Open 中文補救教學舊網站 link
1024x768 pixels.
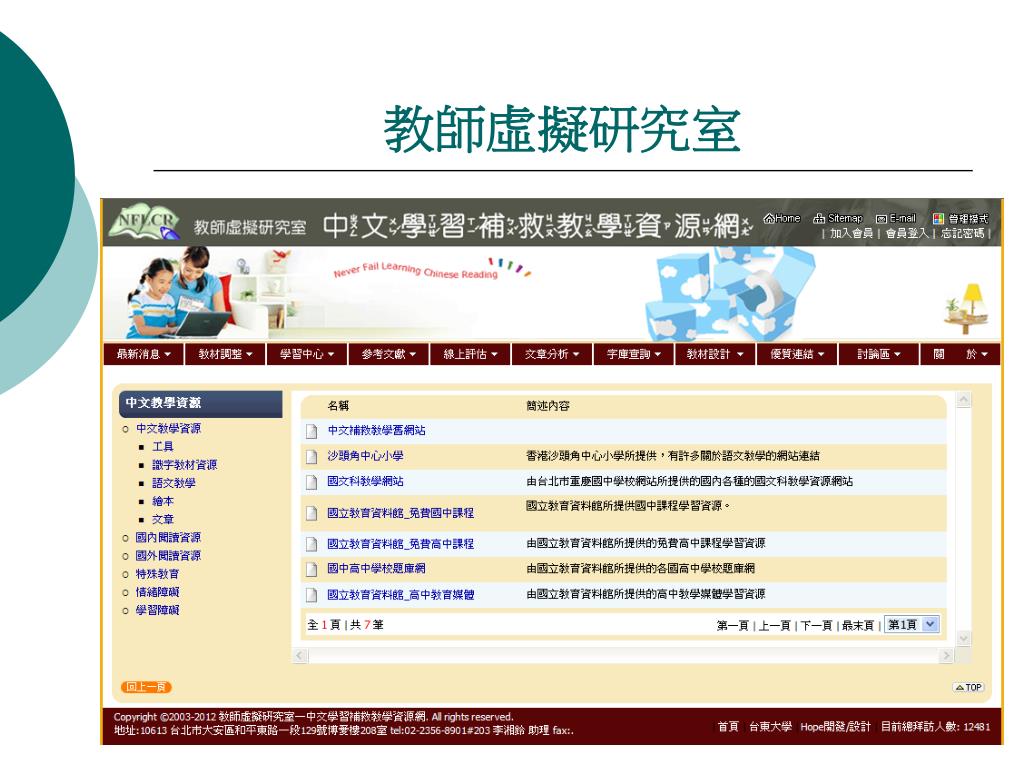click(x=376, y=430)
